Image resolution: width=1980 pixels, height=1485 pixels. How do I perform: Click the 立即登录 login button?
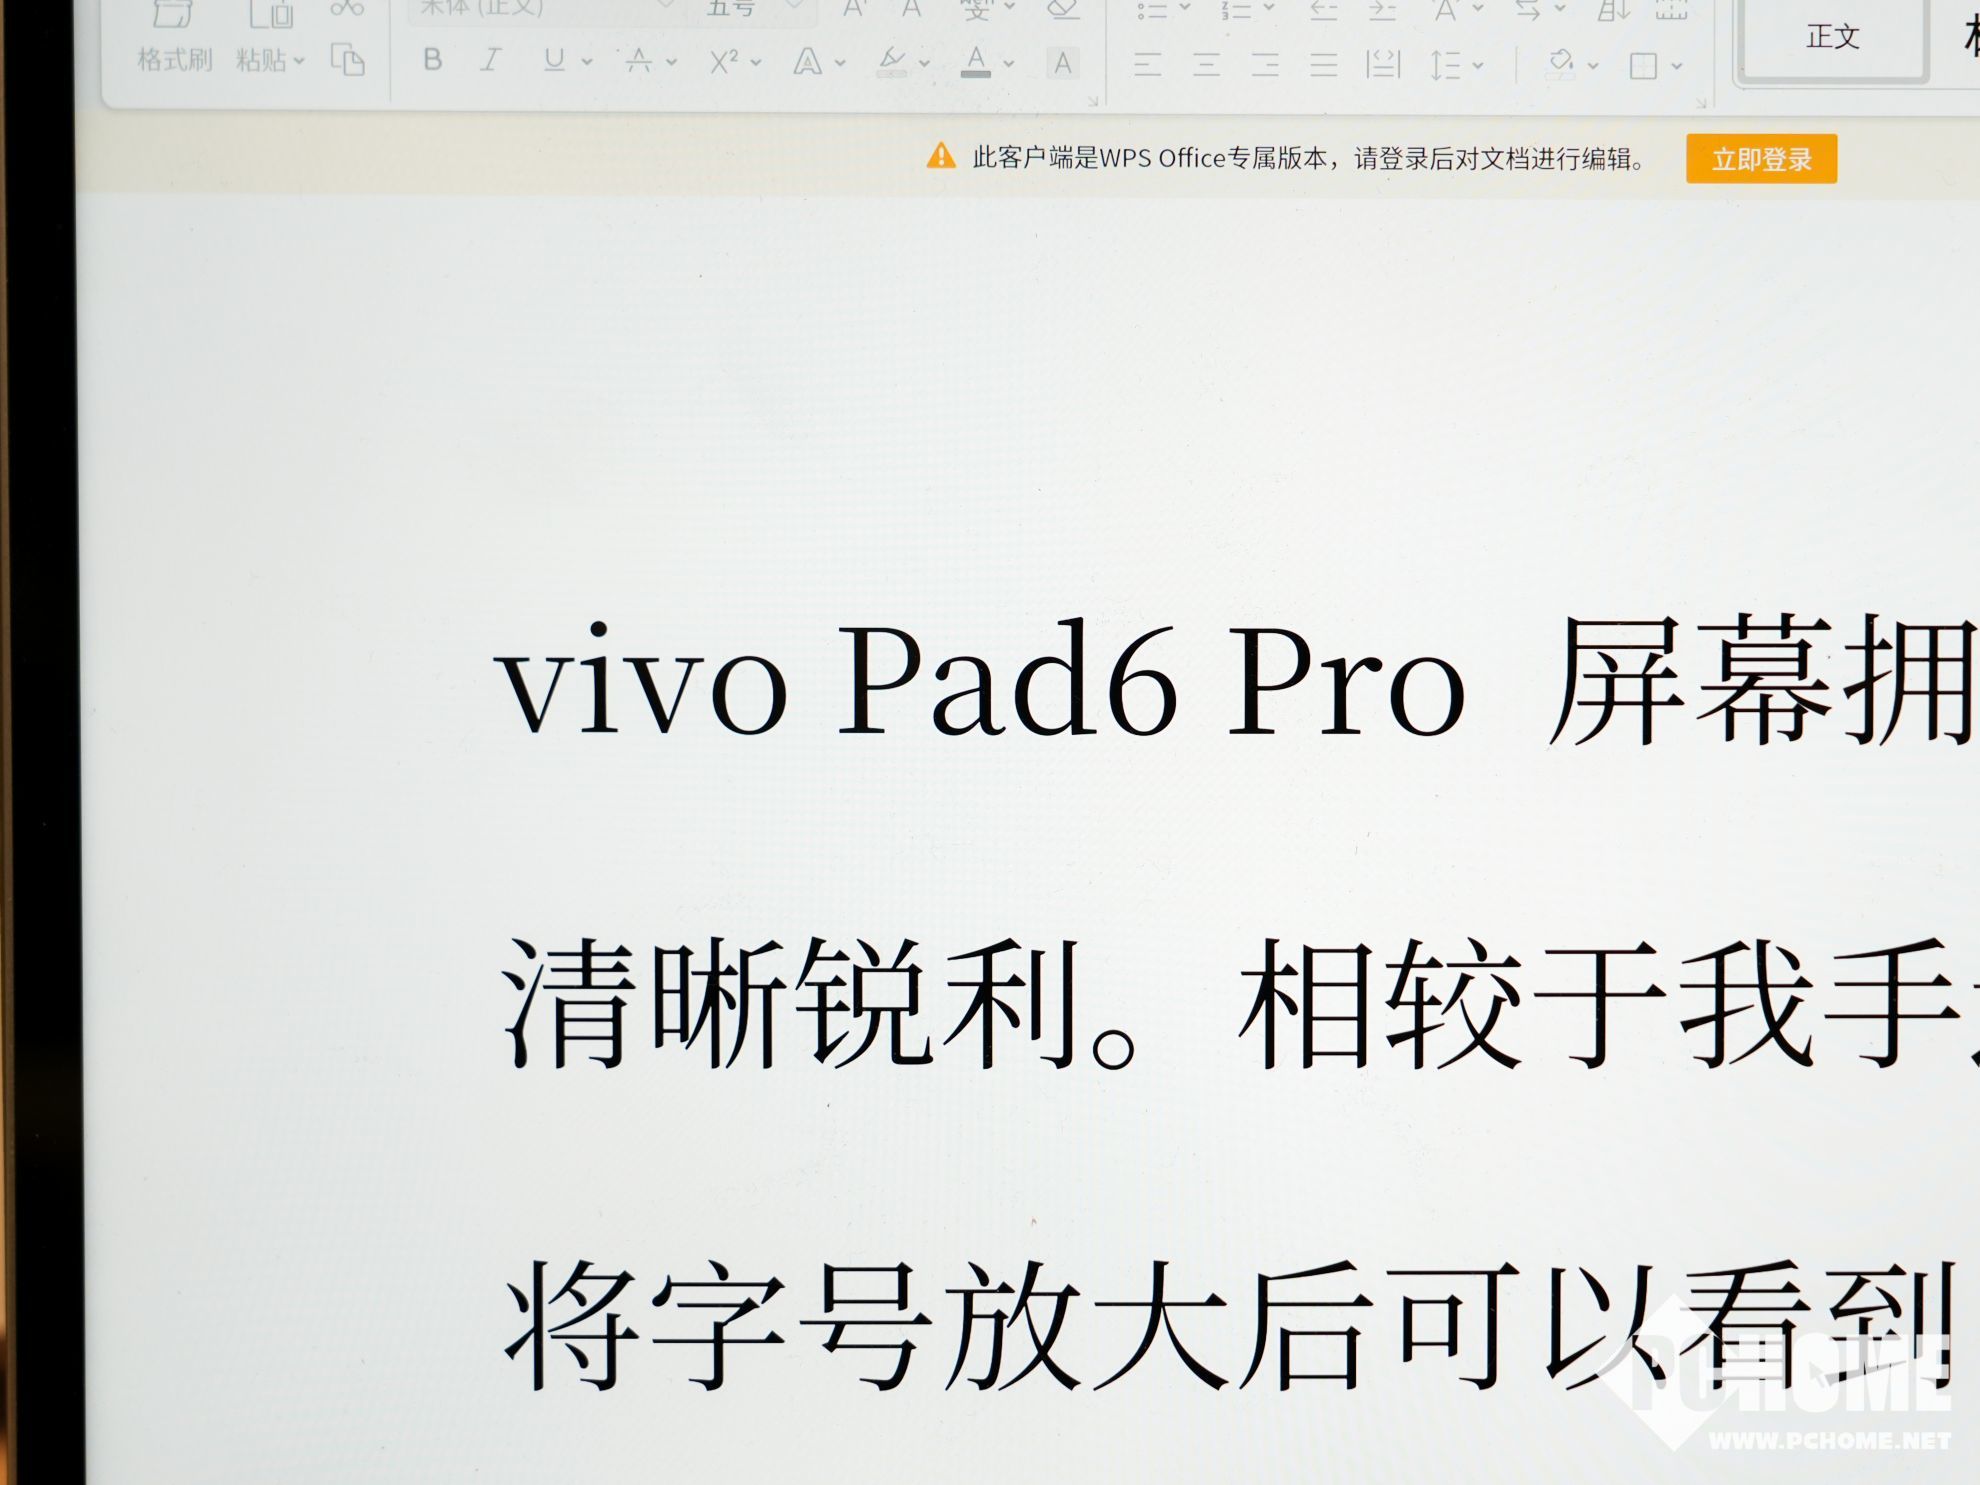[1760, 159]
